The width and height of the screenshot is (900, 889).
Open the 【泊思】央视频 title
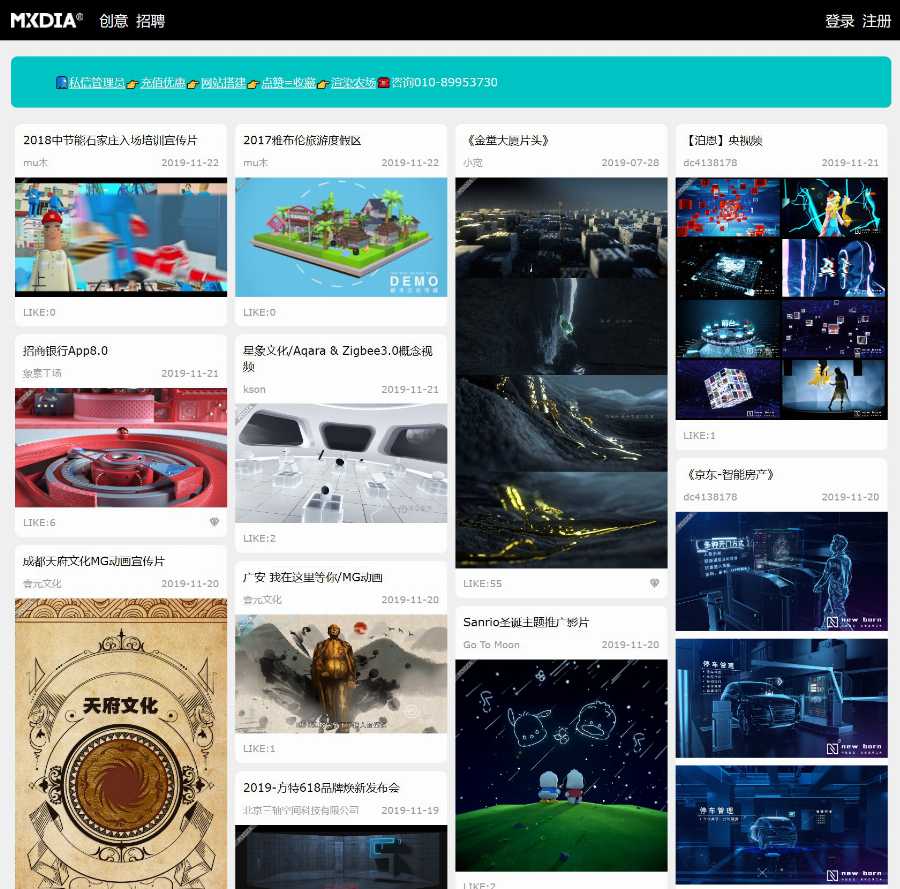point(723,140)
